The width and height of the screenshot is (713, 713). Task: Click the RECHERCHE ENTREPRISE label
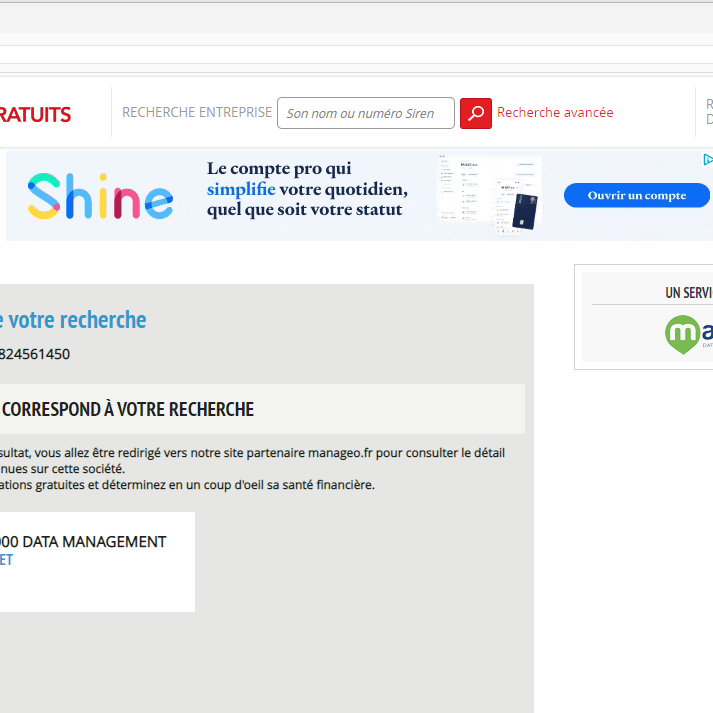pos(197,113)
